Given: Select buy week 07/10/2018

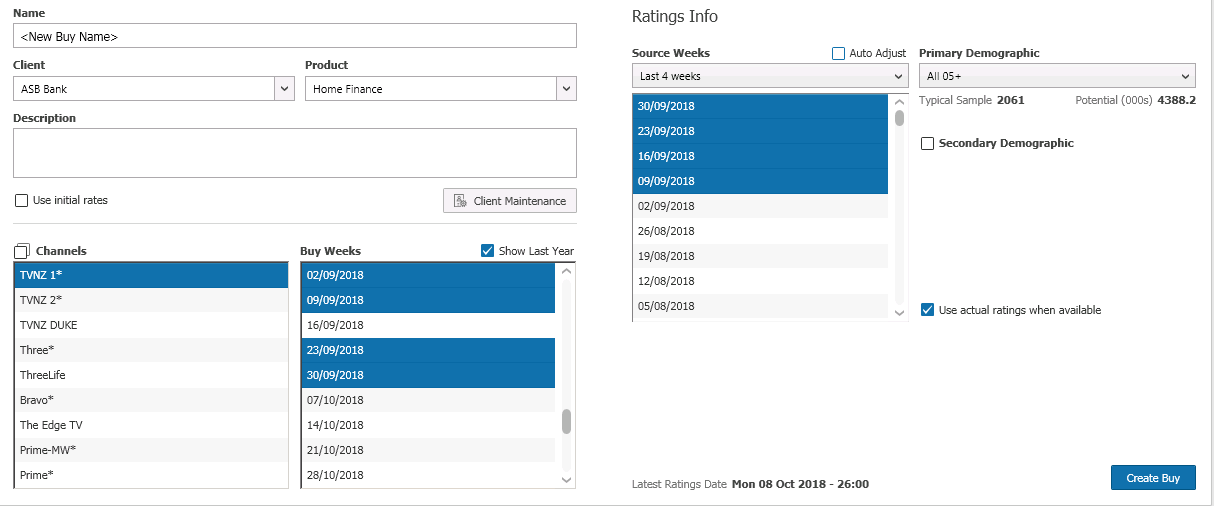Looking at the screenshot, I should (x=428, y=400).
